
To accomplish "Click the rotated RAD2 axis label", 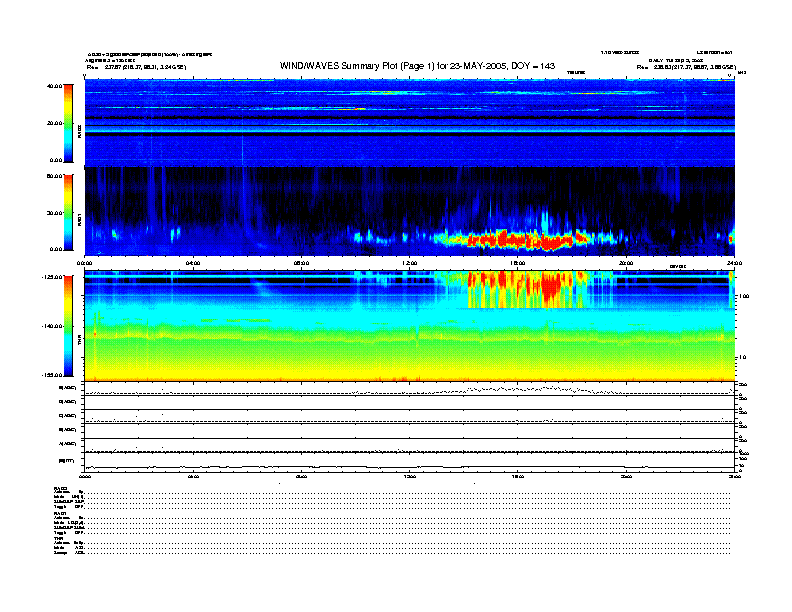I will coord(79,132).
